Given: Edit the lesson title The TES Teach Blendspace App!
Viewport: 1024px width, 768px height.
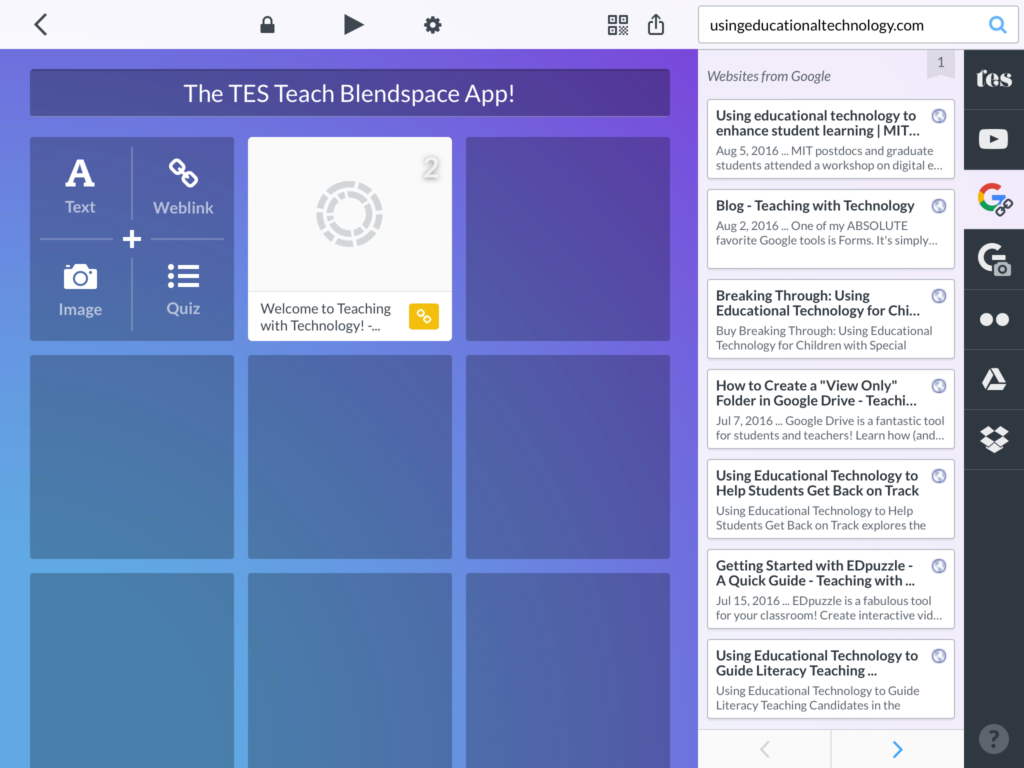Looking at the screenshot, I should pos(349,93).
